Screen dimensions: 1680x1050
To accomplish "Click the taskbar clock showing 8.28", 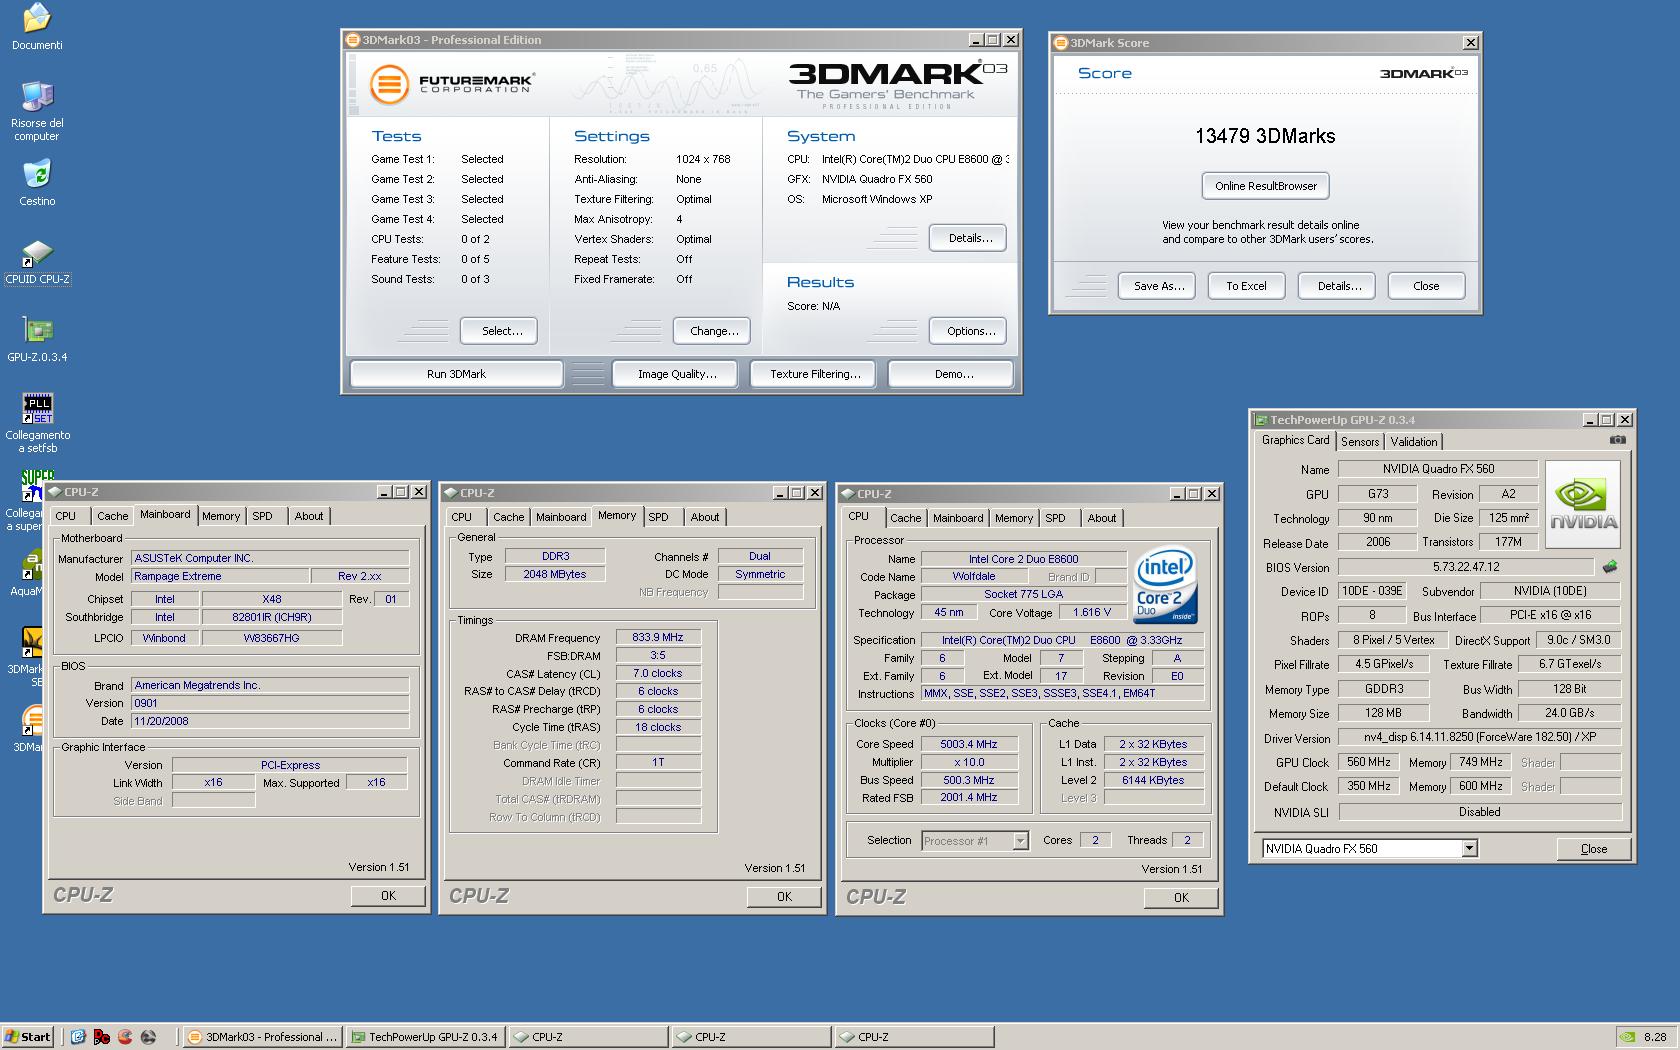I will click(1655, 1037).
